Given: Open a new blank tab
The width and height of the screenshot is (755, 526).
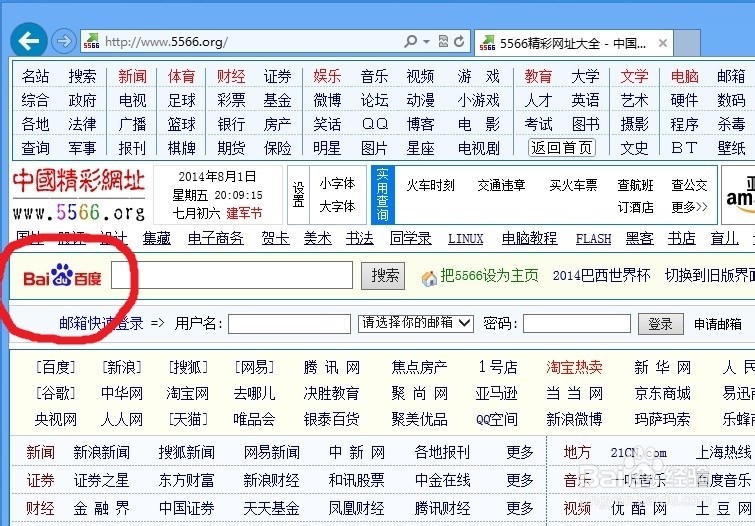Looking at the screenshot, I should coord(687,43).
